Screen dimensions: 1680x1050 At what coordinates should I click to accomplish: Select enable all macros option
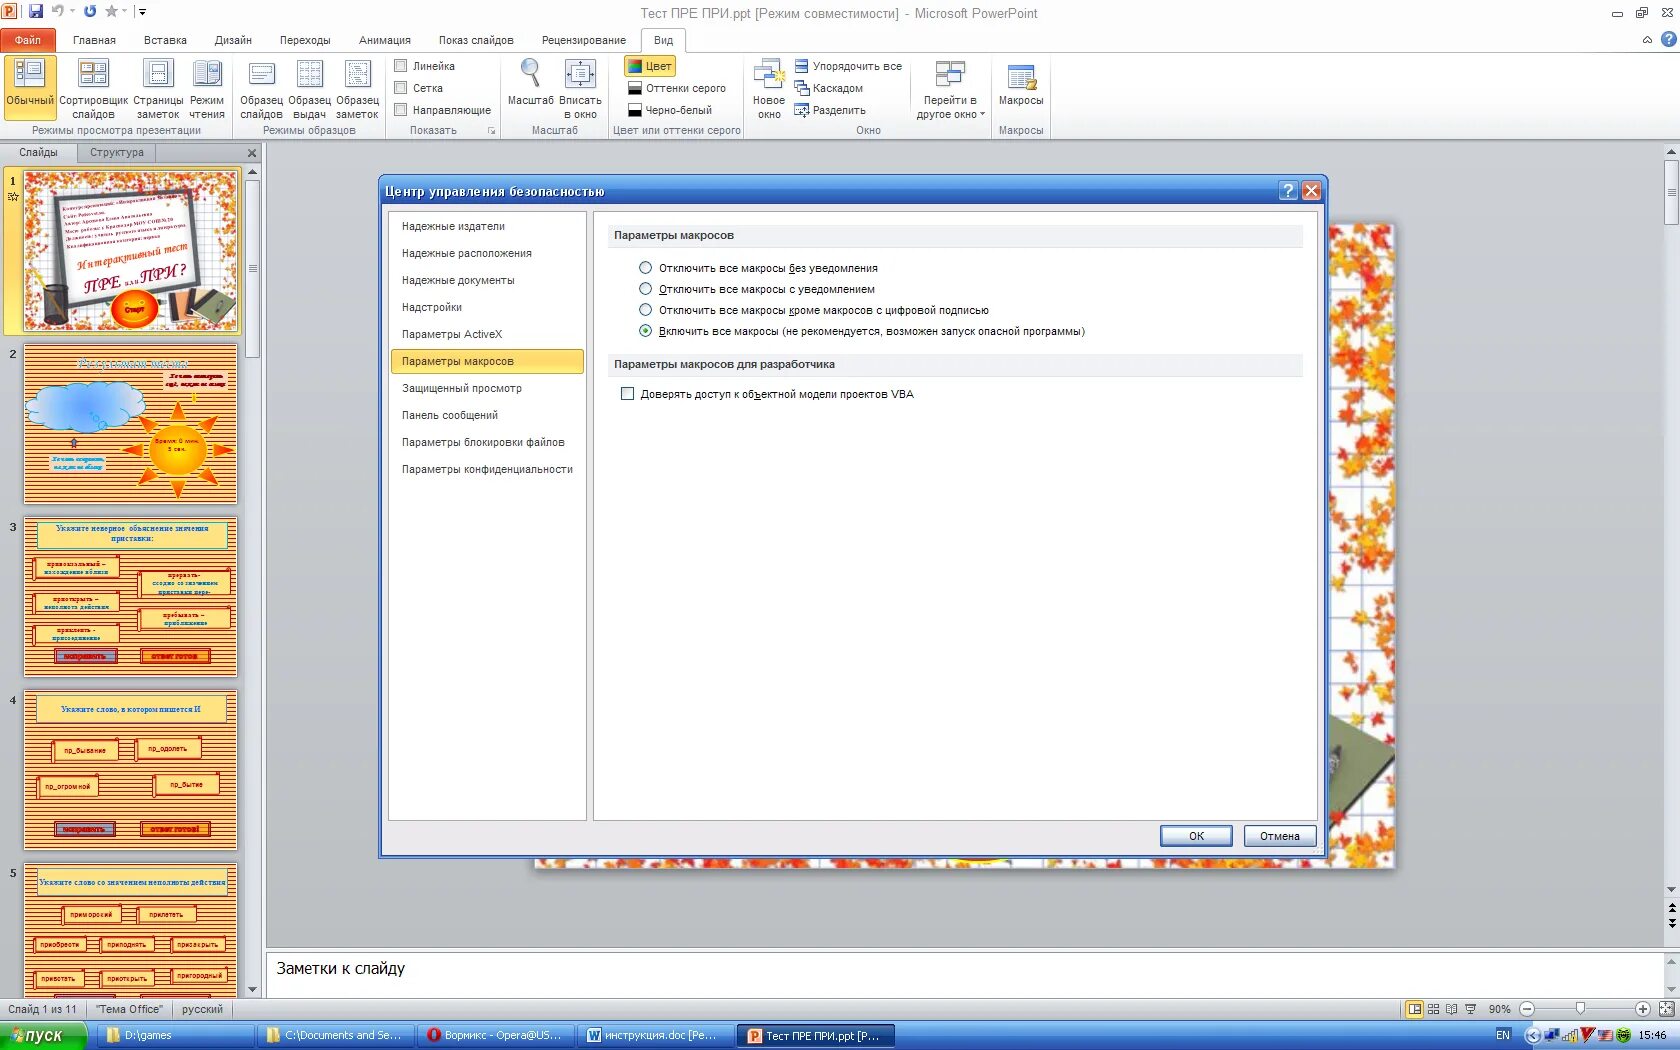coord(645,331)
